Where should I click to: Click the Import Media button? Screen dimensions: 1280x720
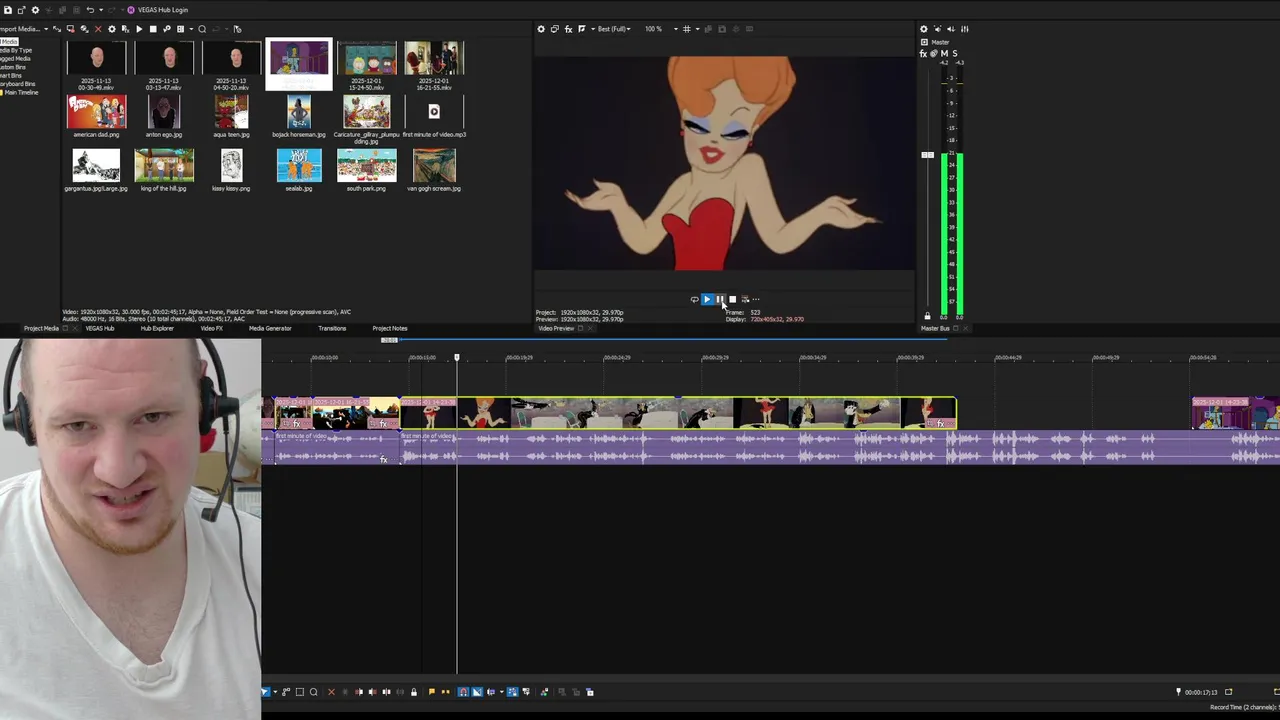19,29
